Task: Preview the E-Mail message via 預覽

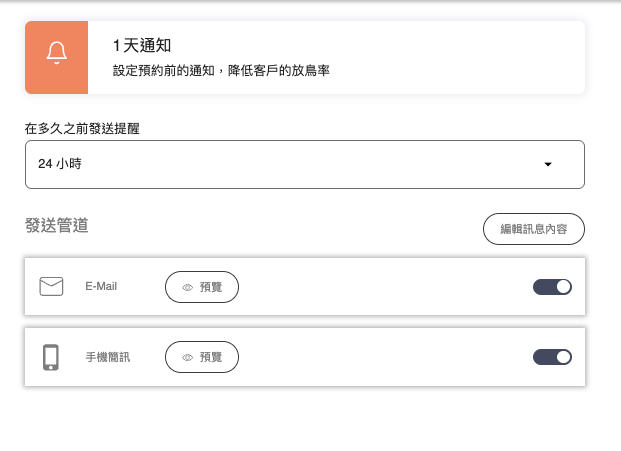Action: pyautogui.click(x=202, y=287)
